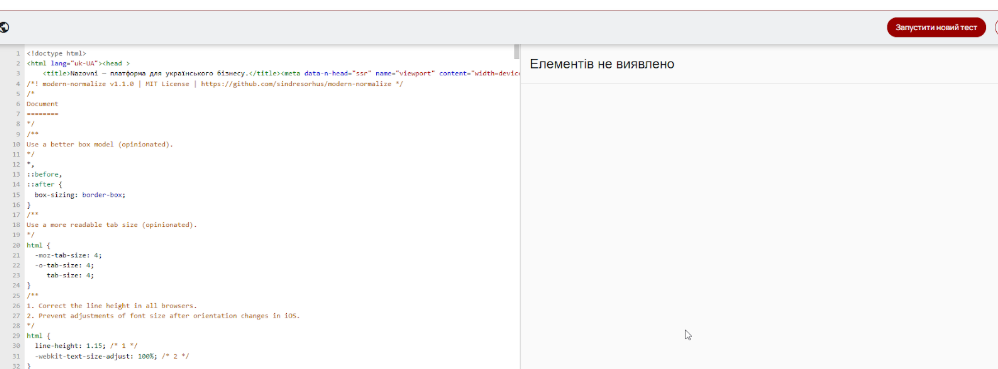Click the code pane vertical scrollbar thumb
Screen dimensions: 998x369
click(517, 51)
